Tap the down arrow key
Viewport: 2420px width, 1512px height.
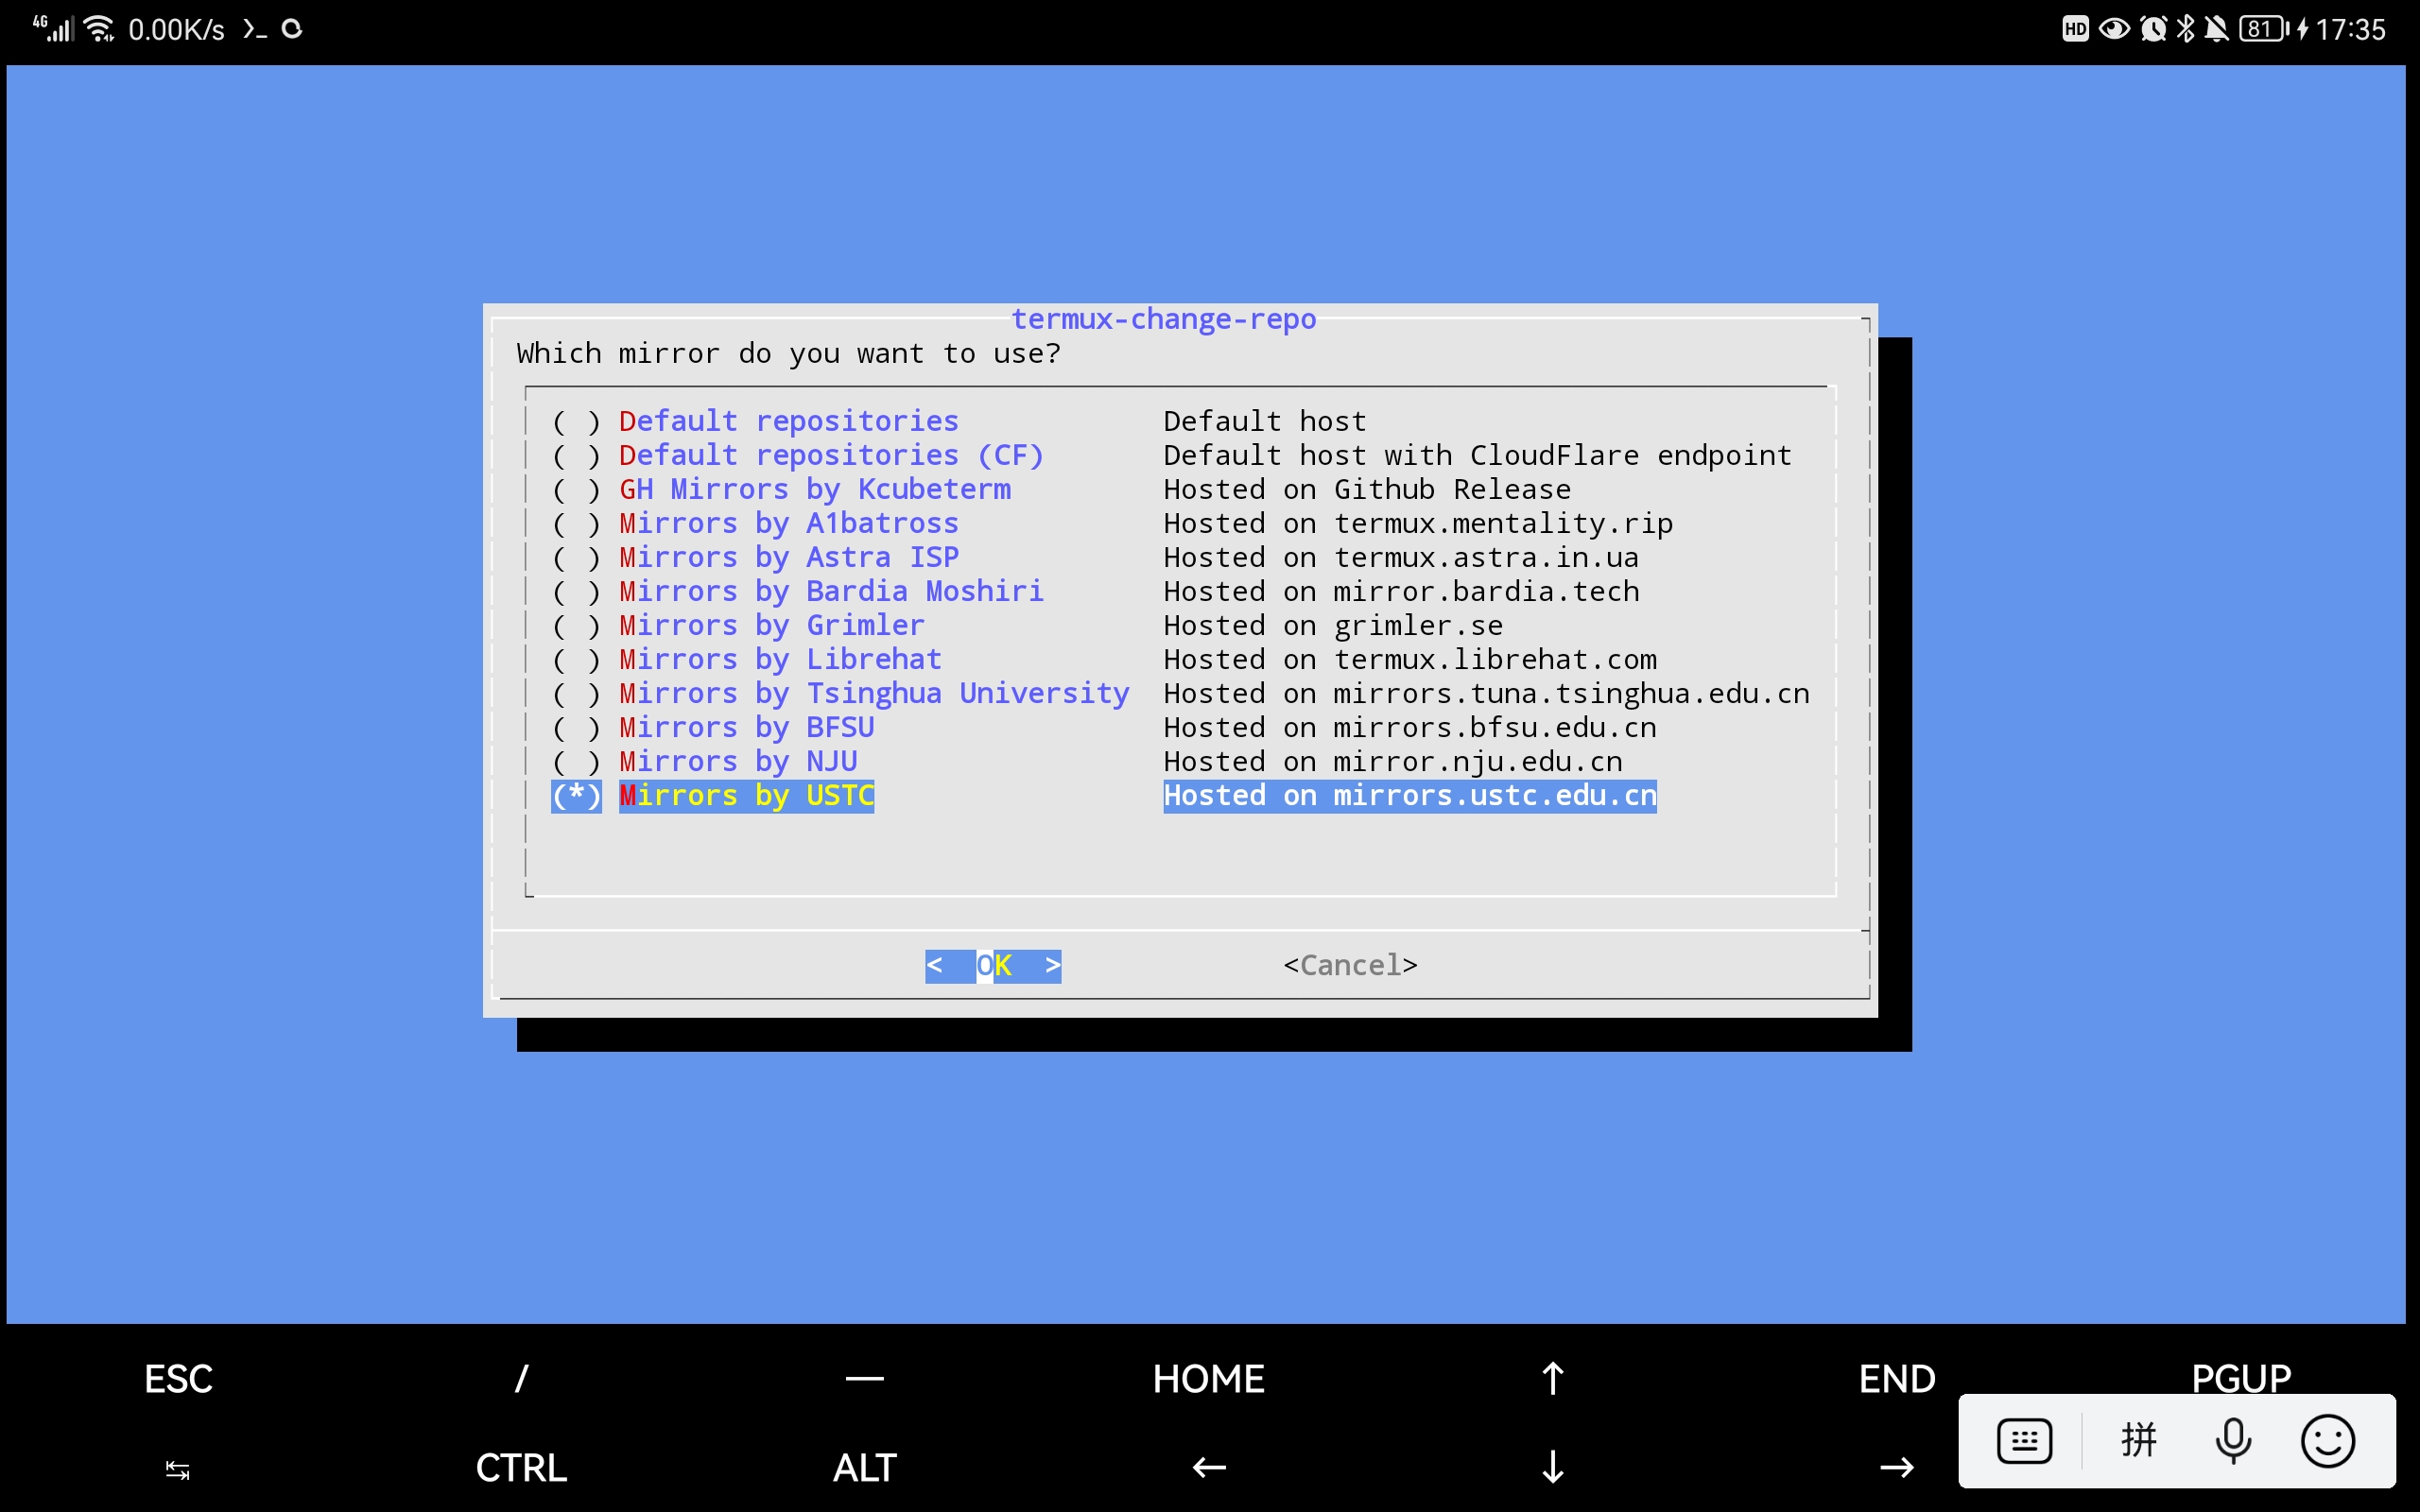coord(1552,1467)
